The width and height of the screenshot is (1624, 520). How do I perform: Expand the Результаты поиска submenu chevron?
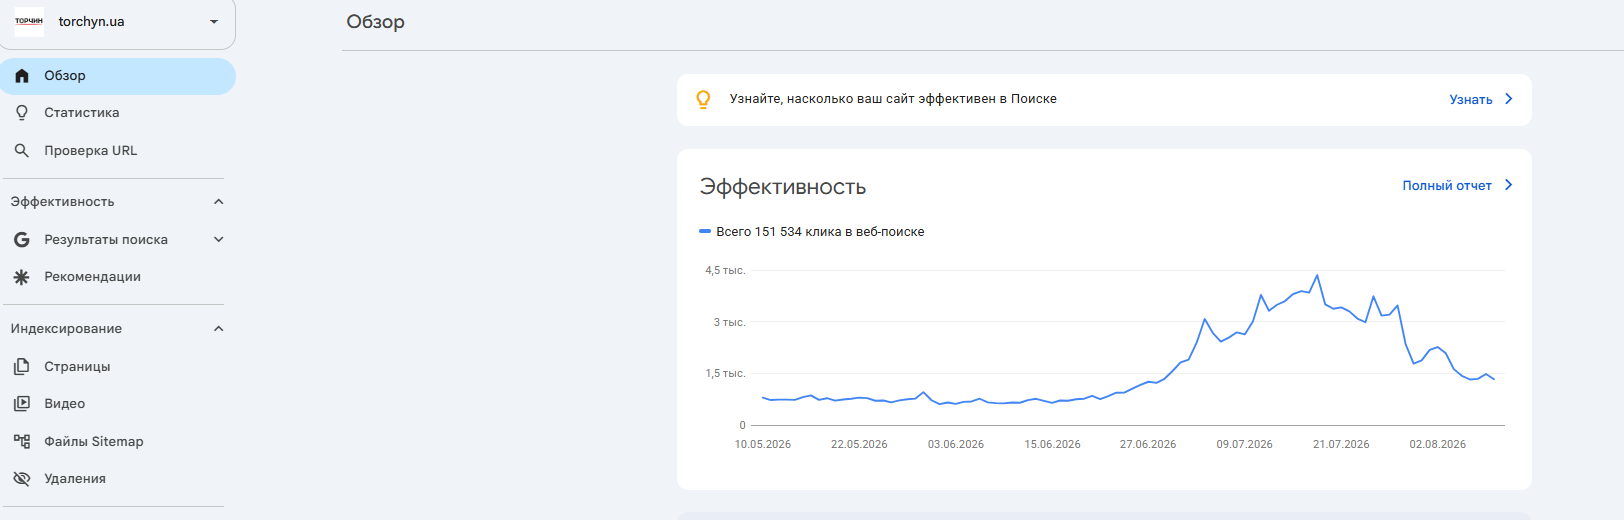click(x=219, y=240)
